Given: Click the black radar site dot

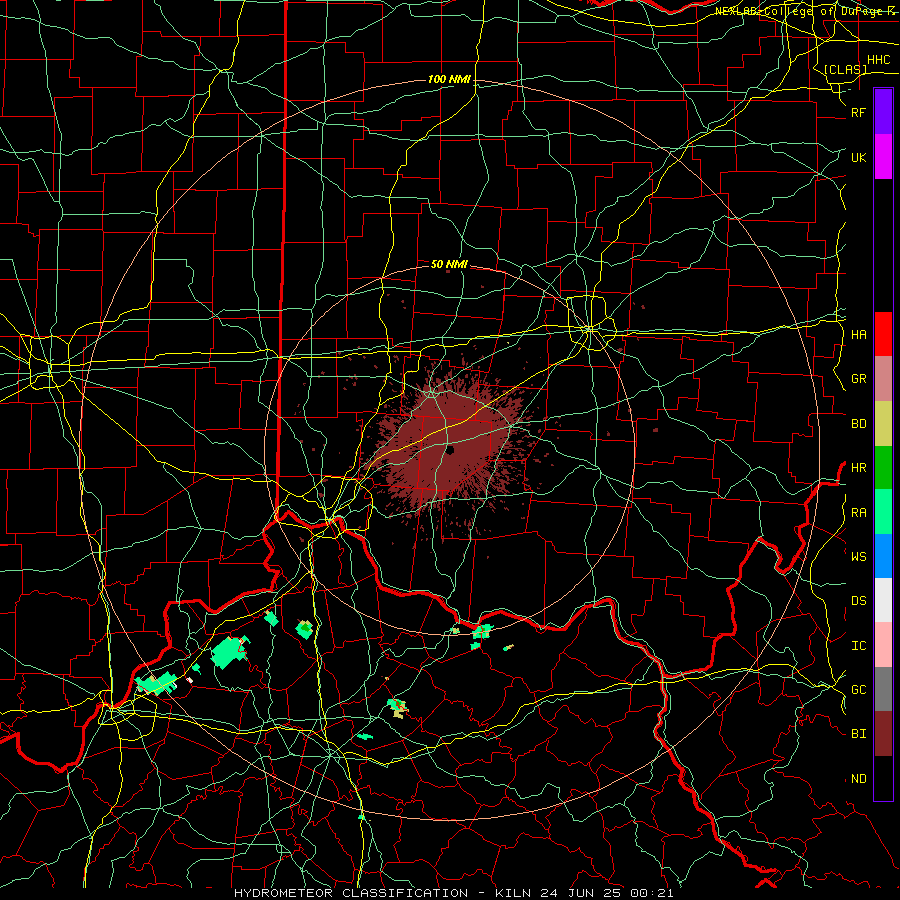Looking at the screenshot, I should click(451, 450).
